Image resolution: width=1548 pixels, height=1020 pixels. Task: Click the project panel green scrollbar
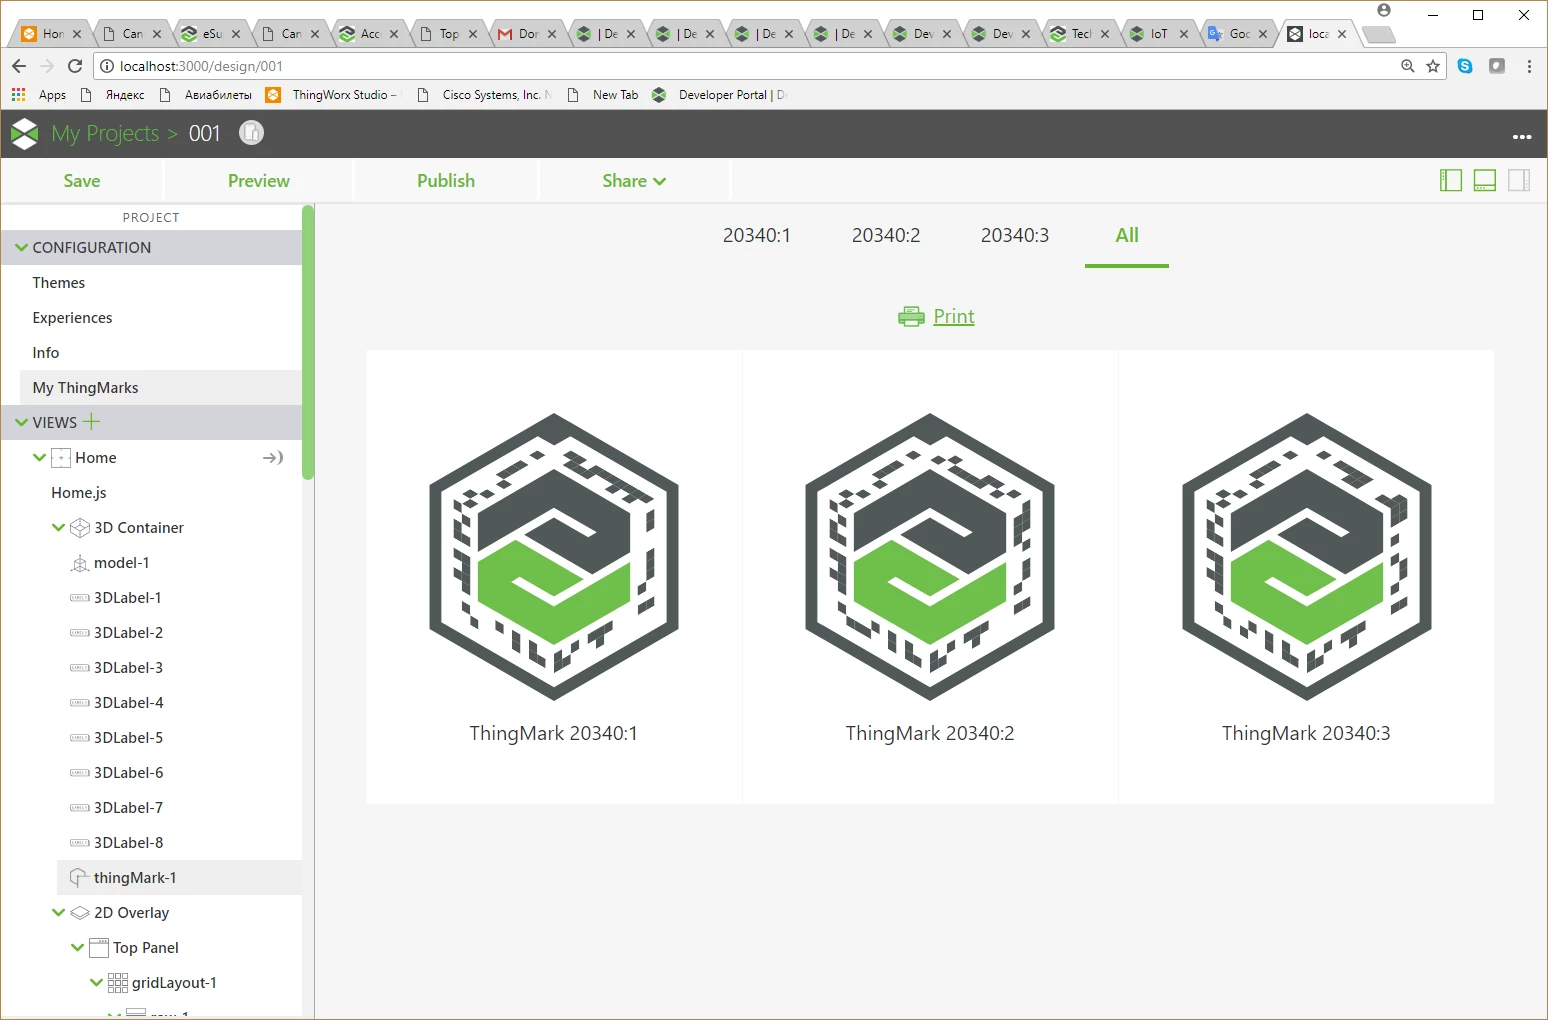[x=308, y=343]
